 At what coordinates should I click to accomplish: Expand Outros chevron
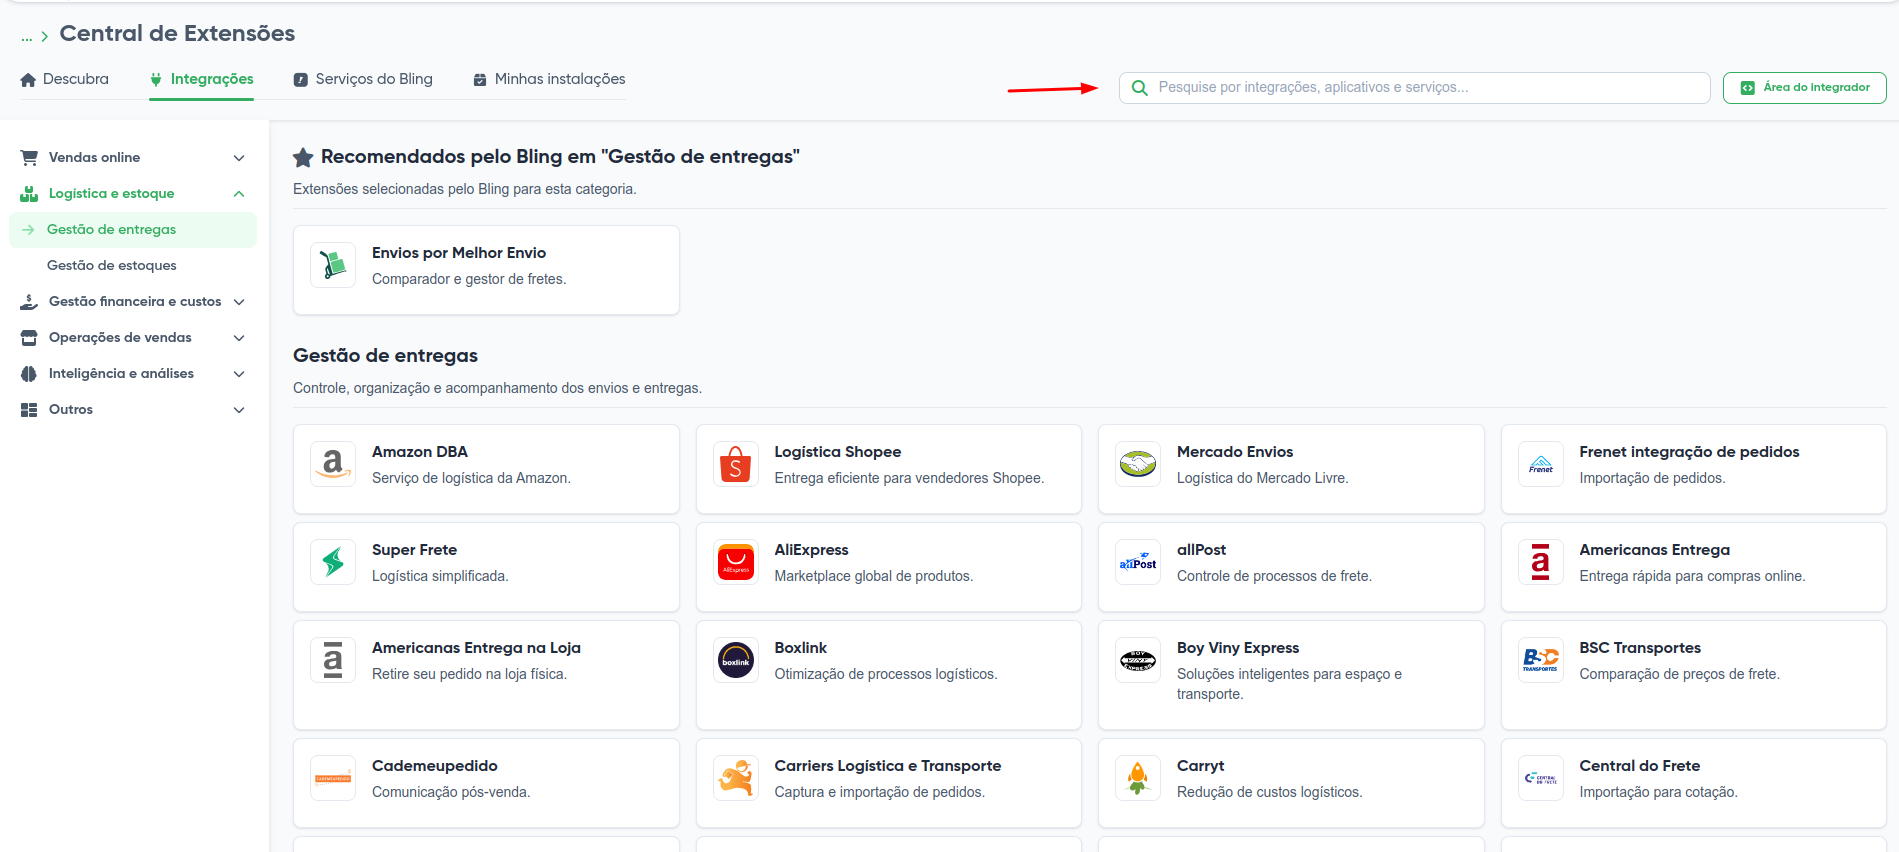coord(239,410)
